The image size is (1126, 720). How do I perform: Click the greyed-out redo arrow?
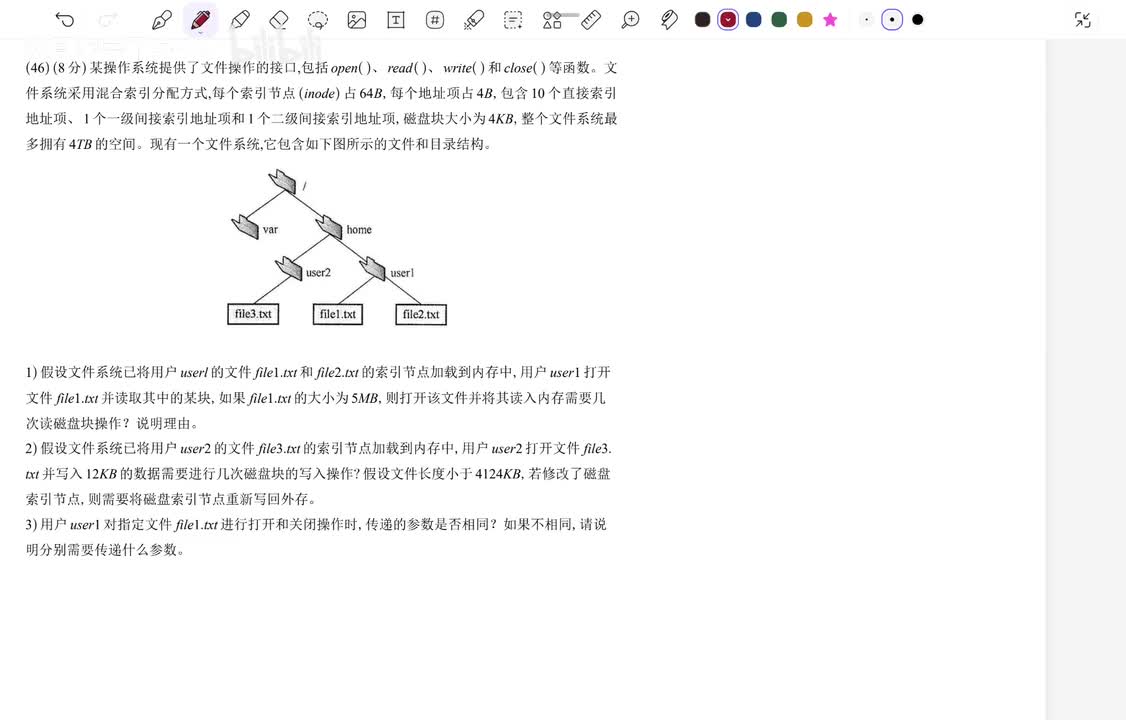[x=108, y=20]
